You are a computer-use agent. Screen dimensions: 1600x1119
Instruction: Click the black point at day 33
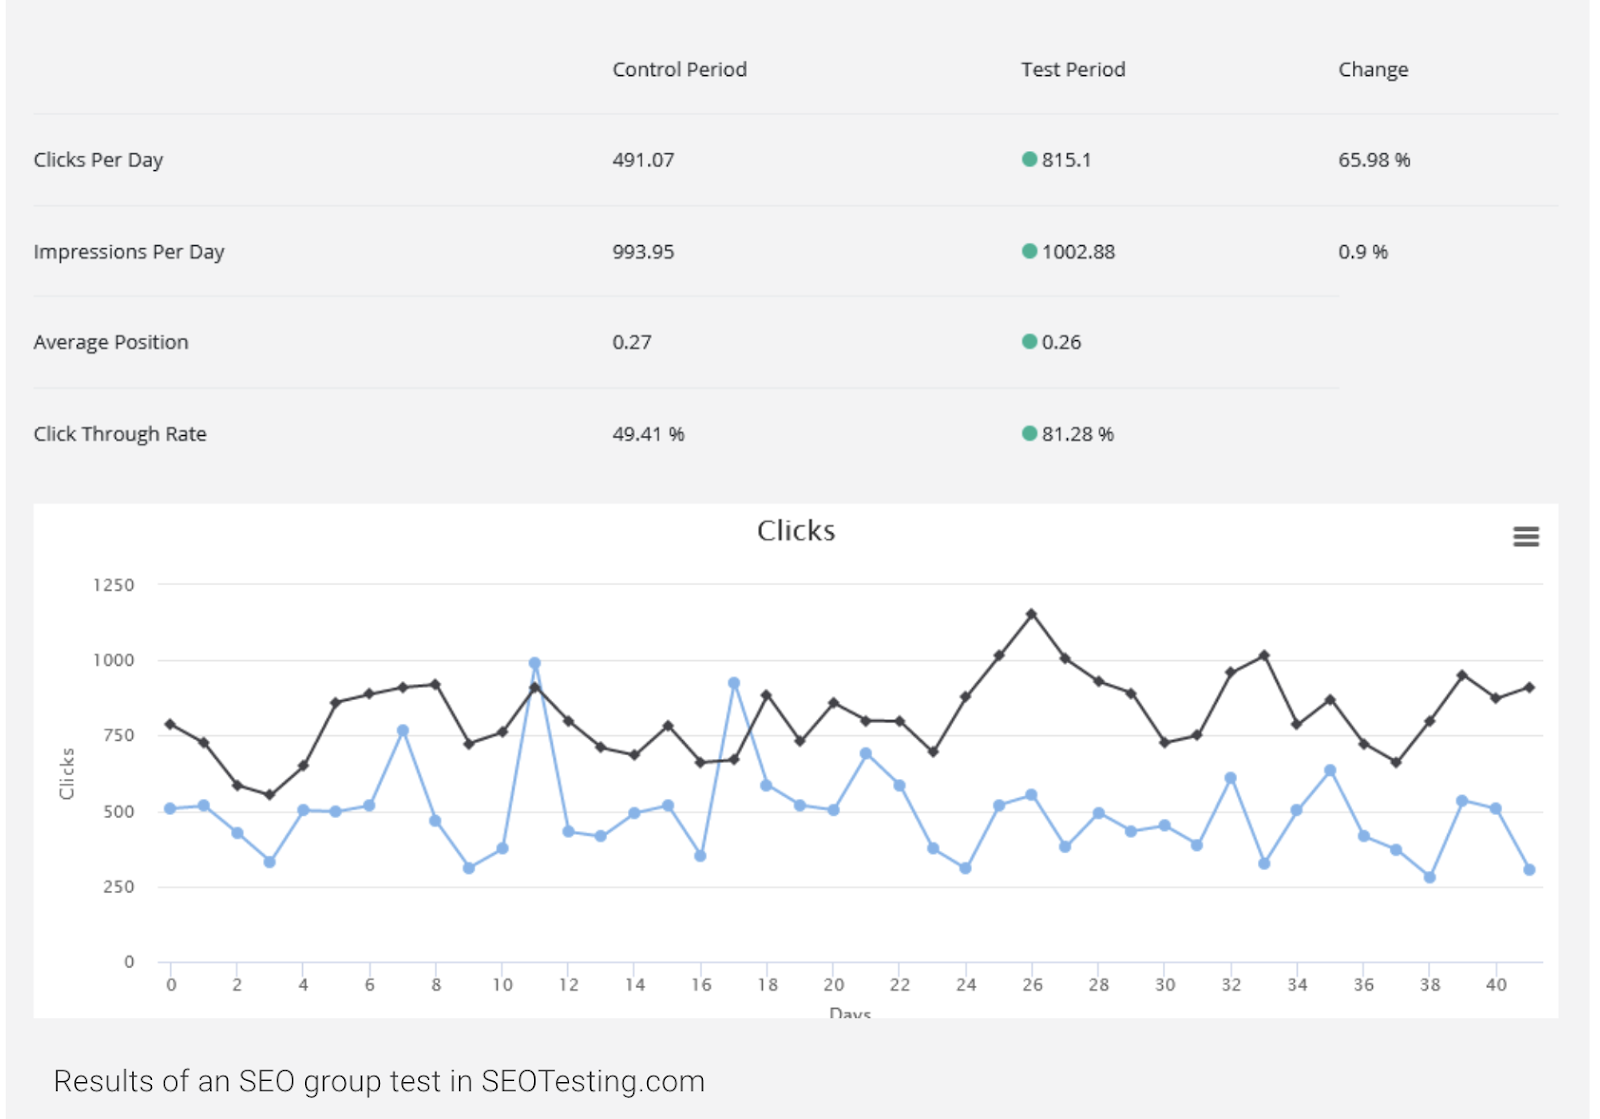[x=1264, y=656]
